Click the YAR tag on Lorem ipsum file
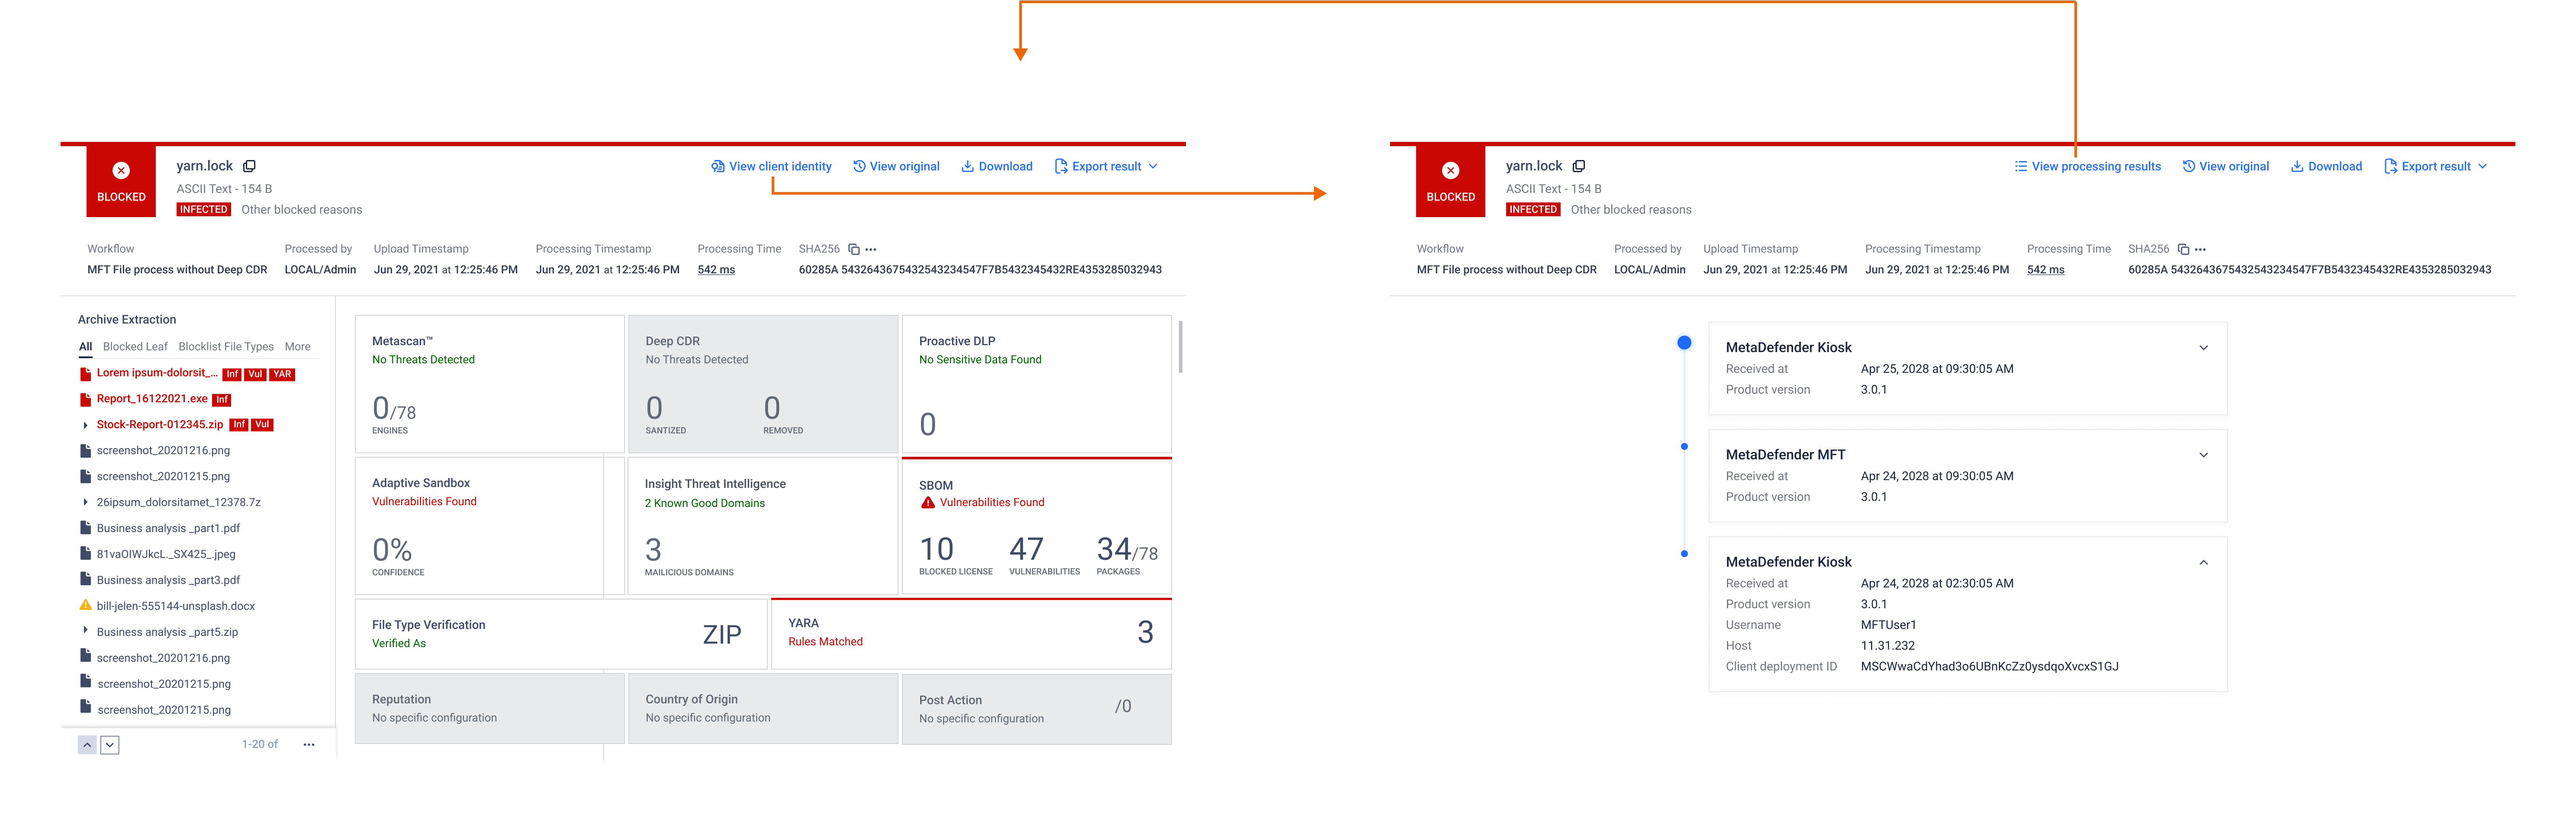The image size is (2576, 840). pyautogui.click(x=282, y=374)
